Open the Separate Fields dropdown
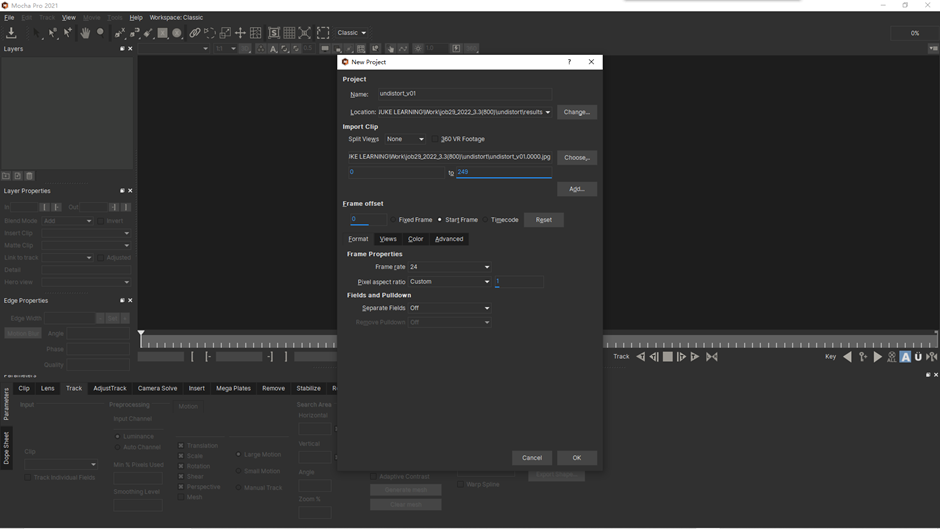 coord(449,308)
